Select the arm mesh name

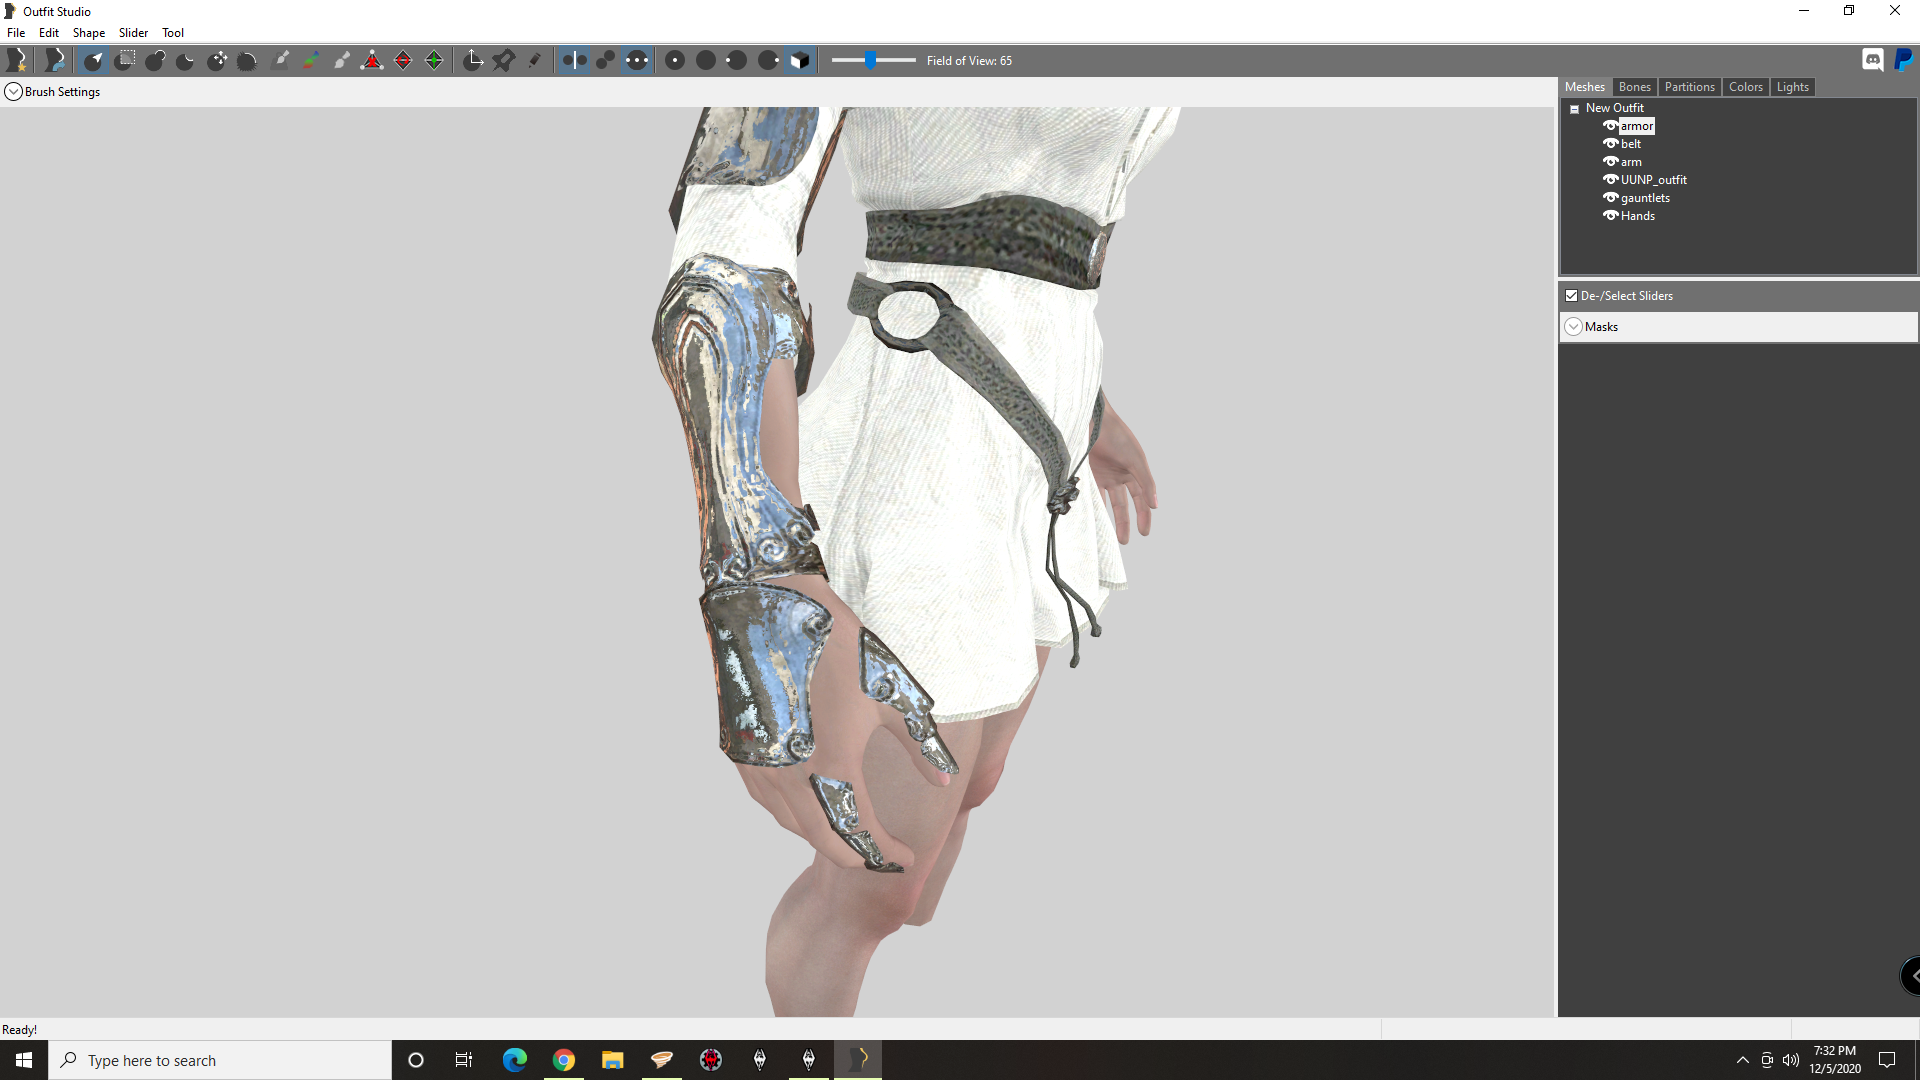[1631, 162]
